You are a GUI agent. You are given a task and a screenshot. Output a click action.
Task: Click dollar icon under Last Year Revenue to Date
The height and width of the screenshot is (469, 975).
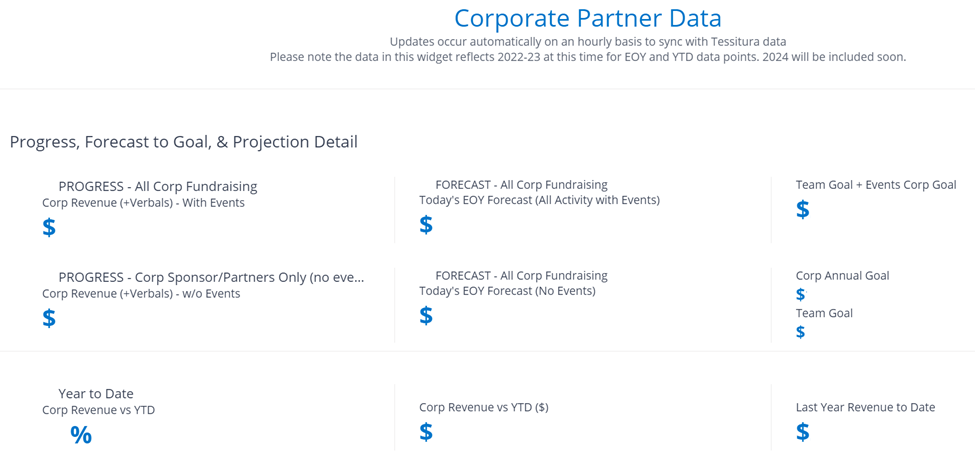(x=803, y=432)
